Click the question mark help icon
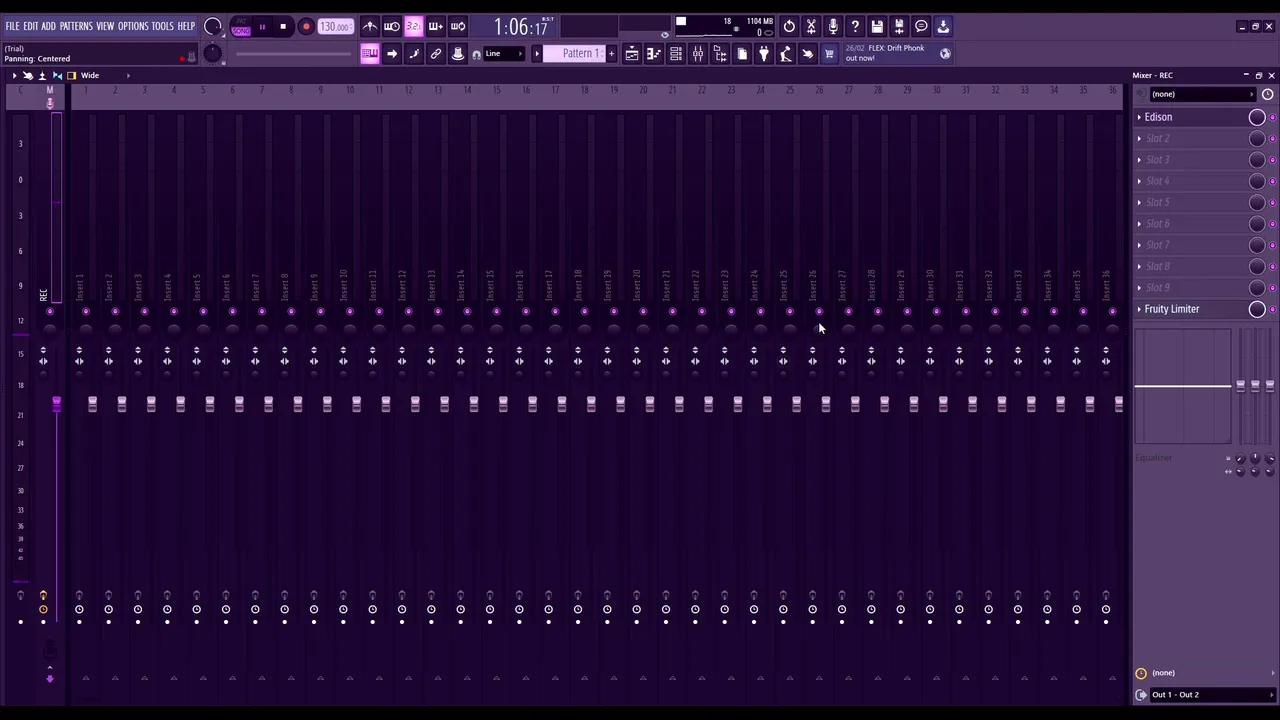This screenshot has height=720, width=1280. pos(855,27)
